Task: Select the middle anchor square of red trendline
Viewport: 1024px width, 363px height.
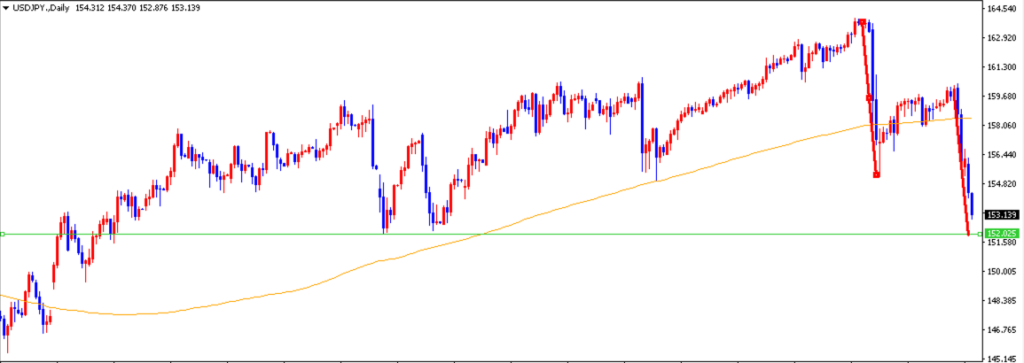Action: click(869, 98)
